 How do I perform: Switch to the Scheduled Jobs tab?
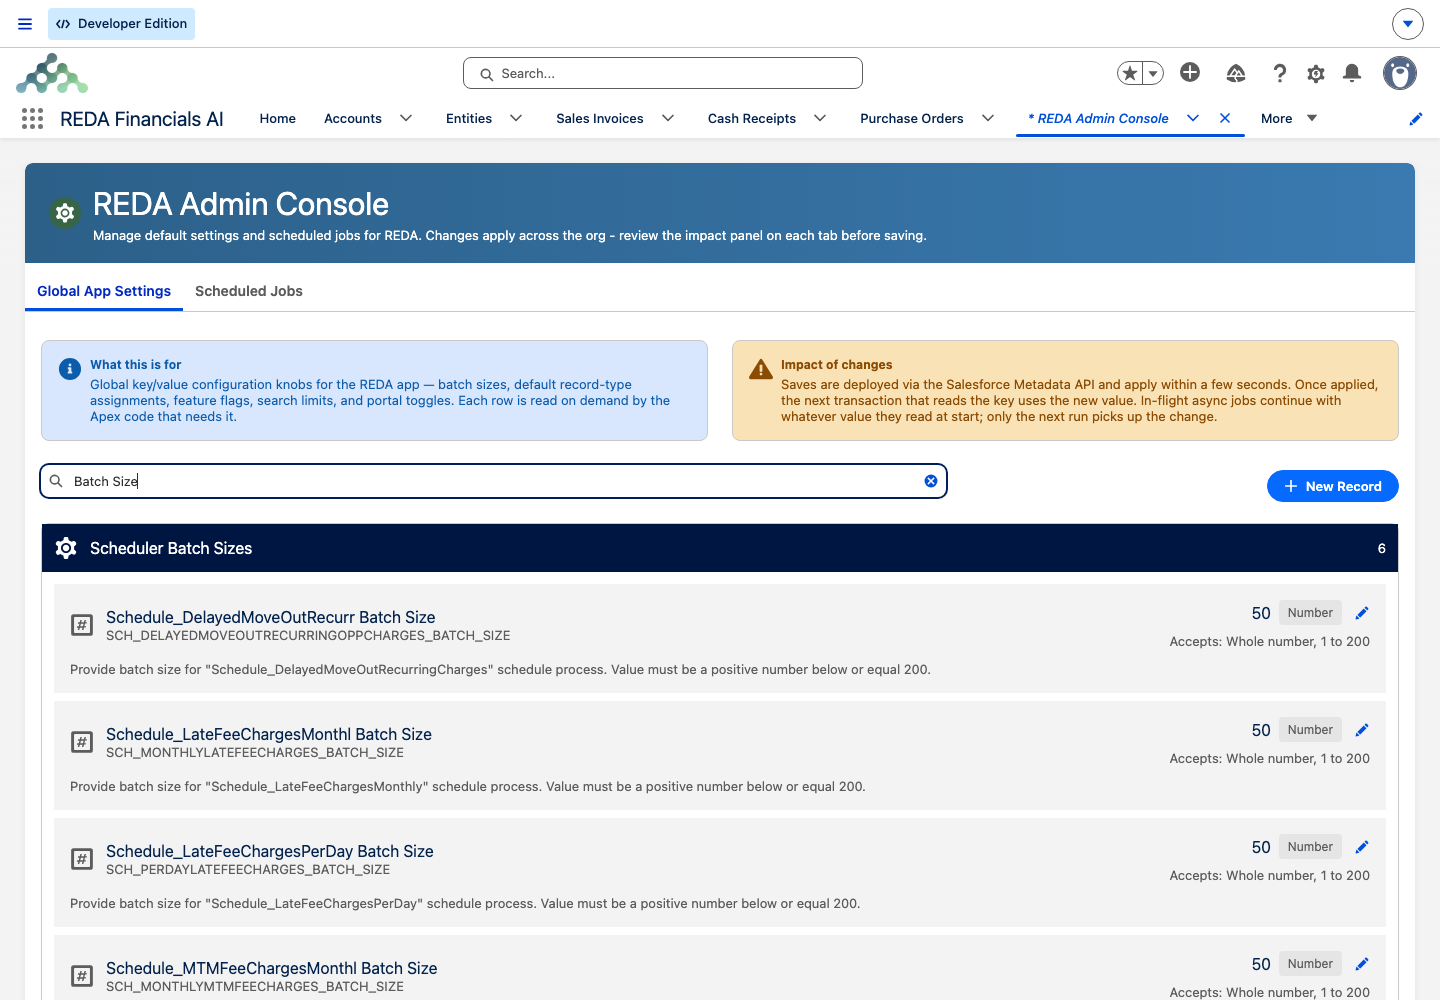(249, 291)
